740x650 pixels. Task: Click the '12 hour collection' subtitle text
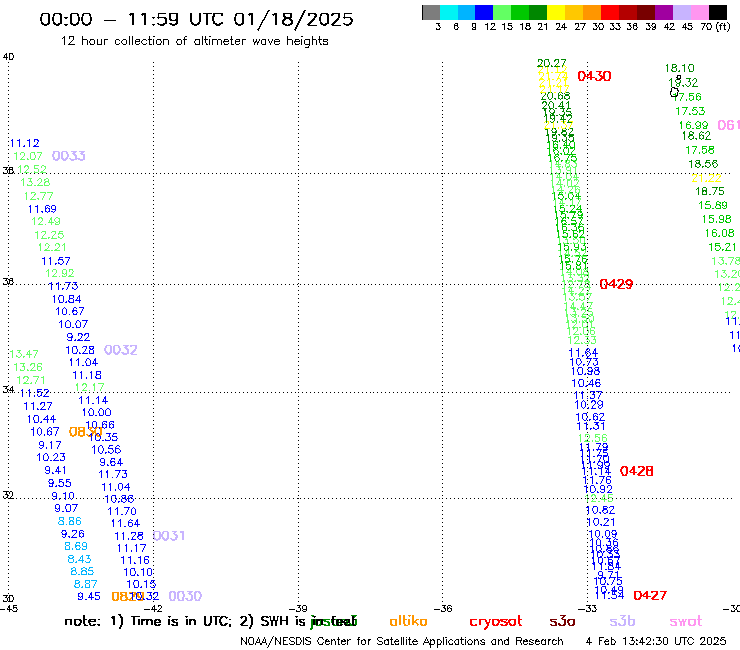click(194, 41)
